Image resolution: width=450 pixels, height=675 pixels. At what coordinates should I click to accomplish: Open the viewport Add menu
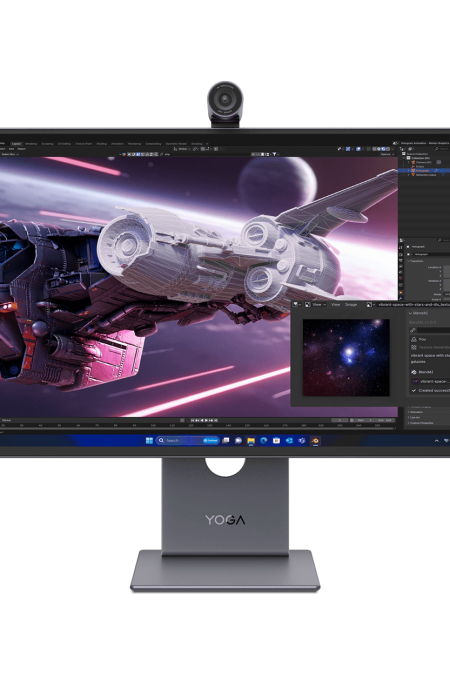click(12, 149)
